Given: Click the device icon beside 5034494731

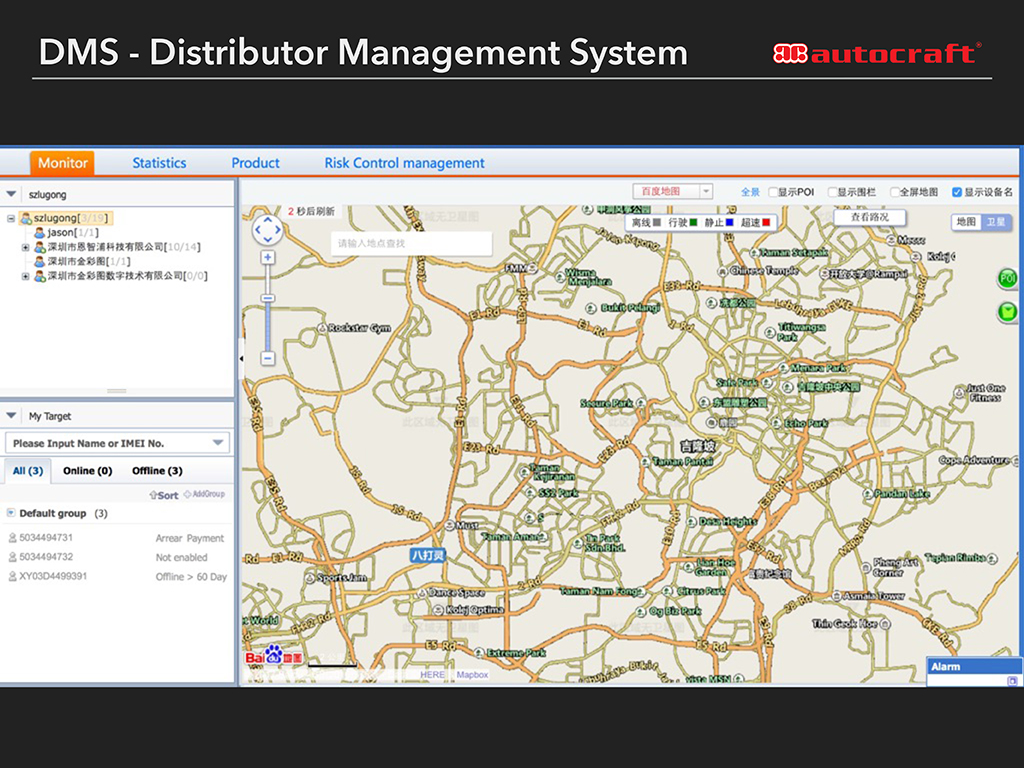Looking at the screenshot, I should pyautogui.click(x=12, y=538).
